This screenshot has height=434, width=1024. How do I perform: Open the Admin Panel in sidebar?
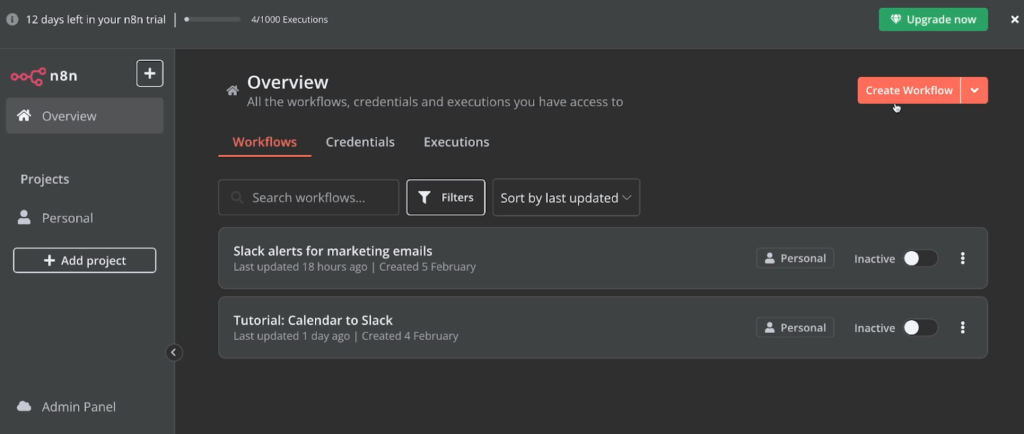point(78,407)
